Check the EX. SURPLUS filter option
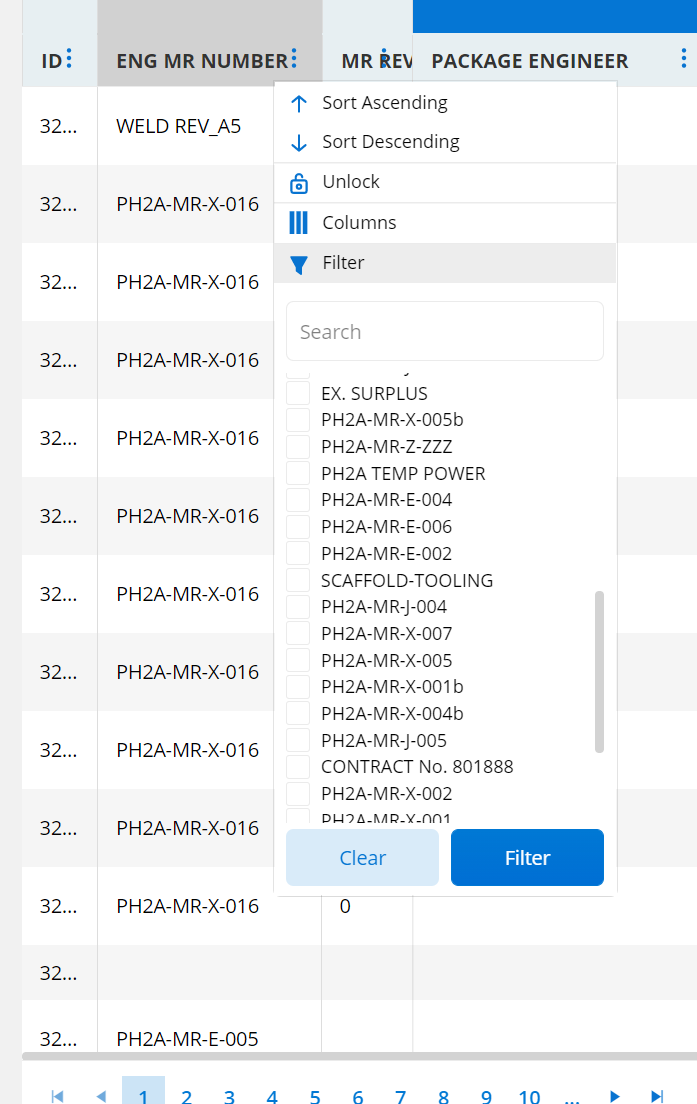This screenshot has width=697, height=1104. [299, 393]
